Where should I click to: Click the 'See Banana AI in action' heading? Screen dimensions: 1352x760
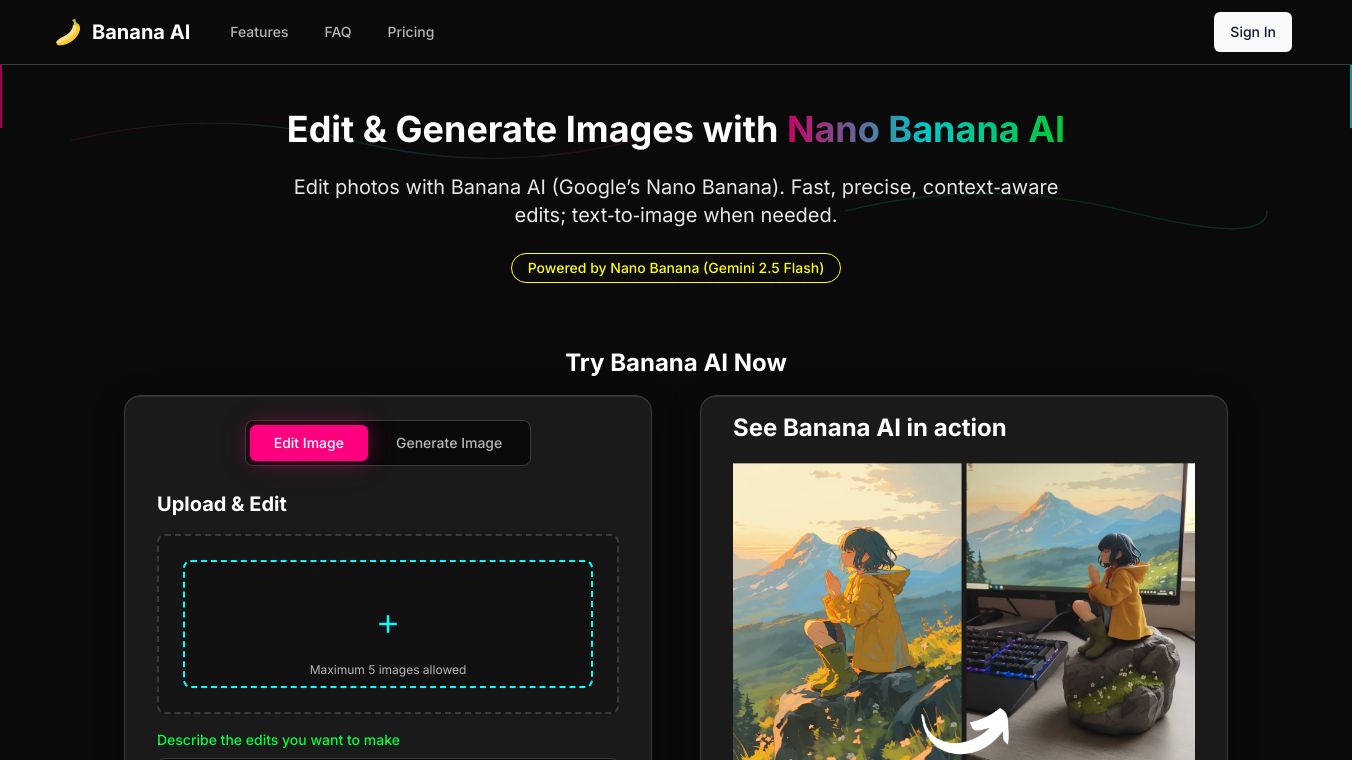pyautogui.click(x=870, y=428)
